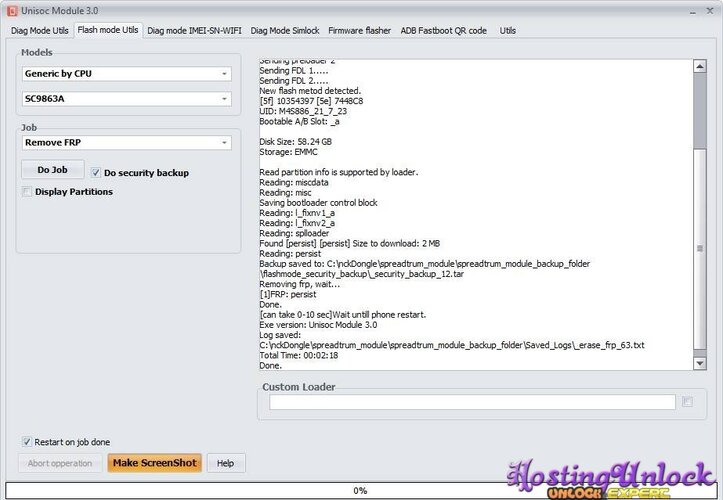
Task: Click log line 'Removing frp, wait...'
Action: pos(300,284)
